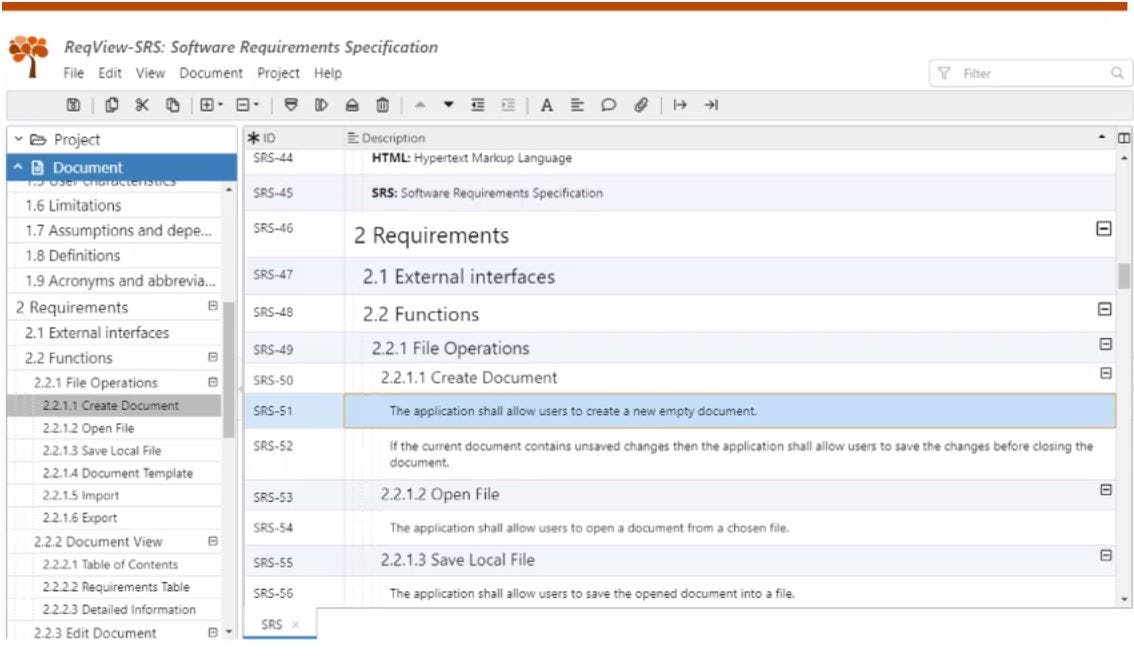
Task: Open the Project menu
Action: (277, 72)
